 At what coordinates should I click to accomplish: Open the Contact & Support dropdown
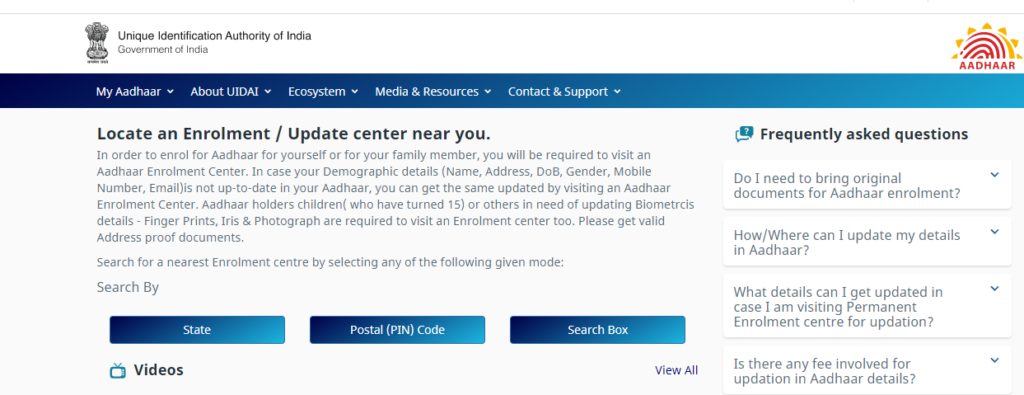pyautogui.click(x=564, y=91)
